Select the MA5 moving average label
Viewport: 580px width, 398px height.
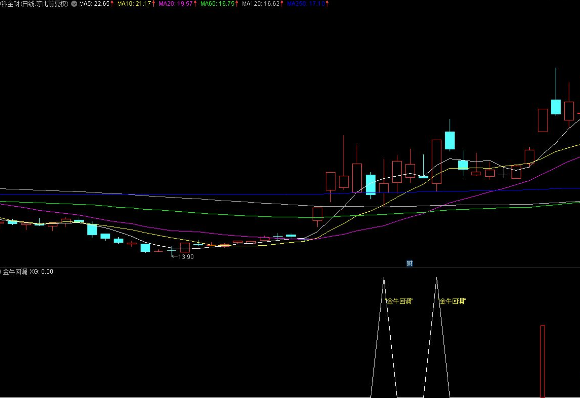coord(95,4)
